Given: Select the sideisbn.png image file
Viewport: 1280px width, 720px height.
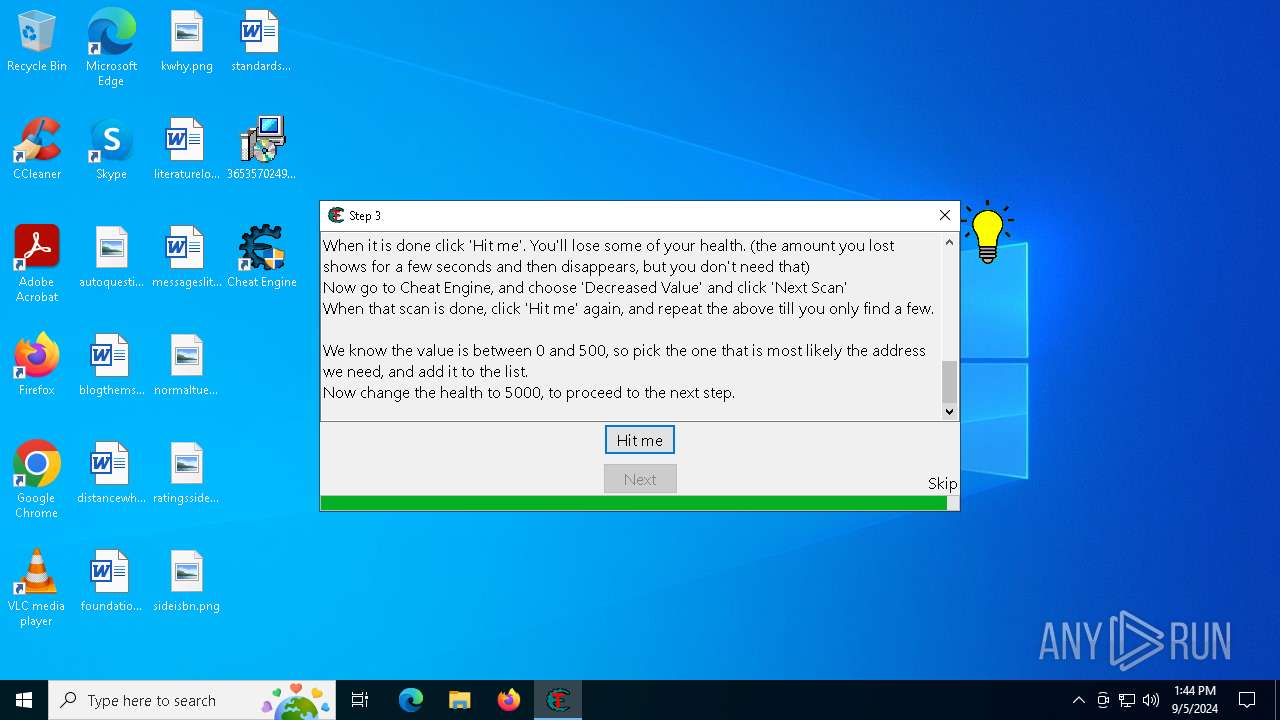Looking at the screenshot, I should click(187, 581).
